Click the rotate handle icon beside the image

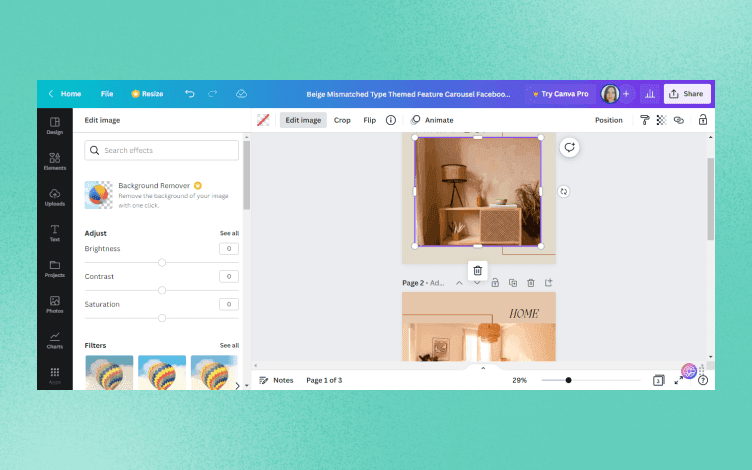tap(564, 191)
